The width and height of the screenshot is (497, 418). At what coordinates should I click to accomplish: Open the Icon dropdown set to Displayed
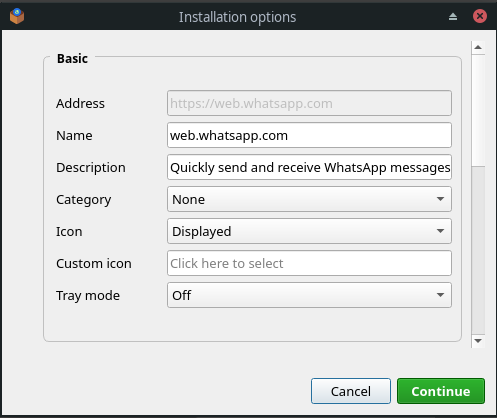[x=309, y=231]
